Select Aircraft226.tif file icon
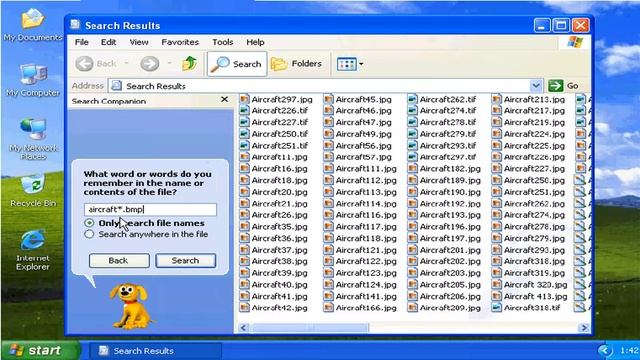 point(244,111)
